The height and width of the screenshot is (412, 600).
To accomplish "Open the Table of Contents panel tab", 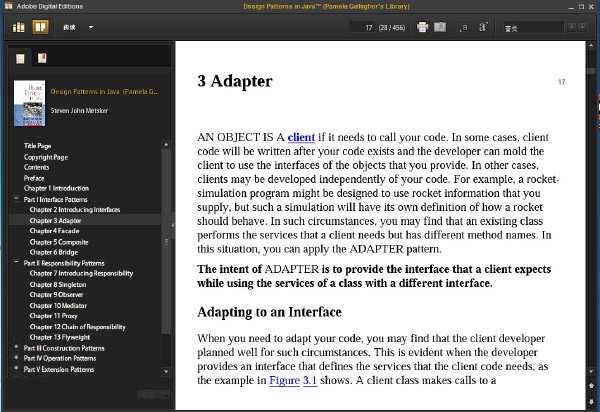I will pyautogui.click(x=20, y=58).
